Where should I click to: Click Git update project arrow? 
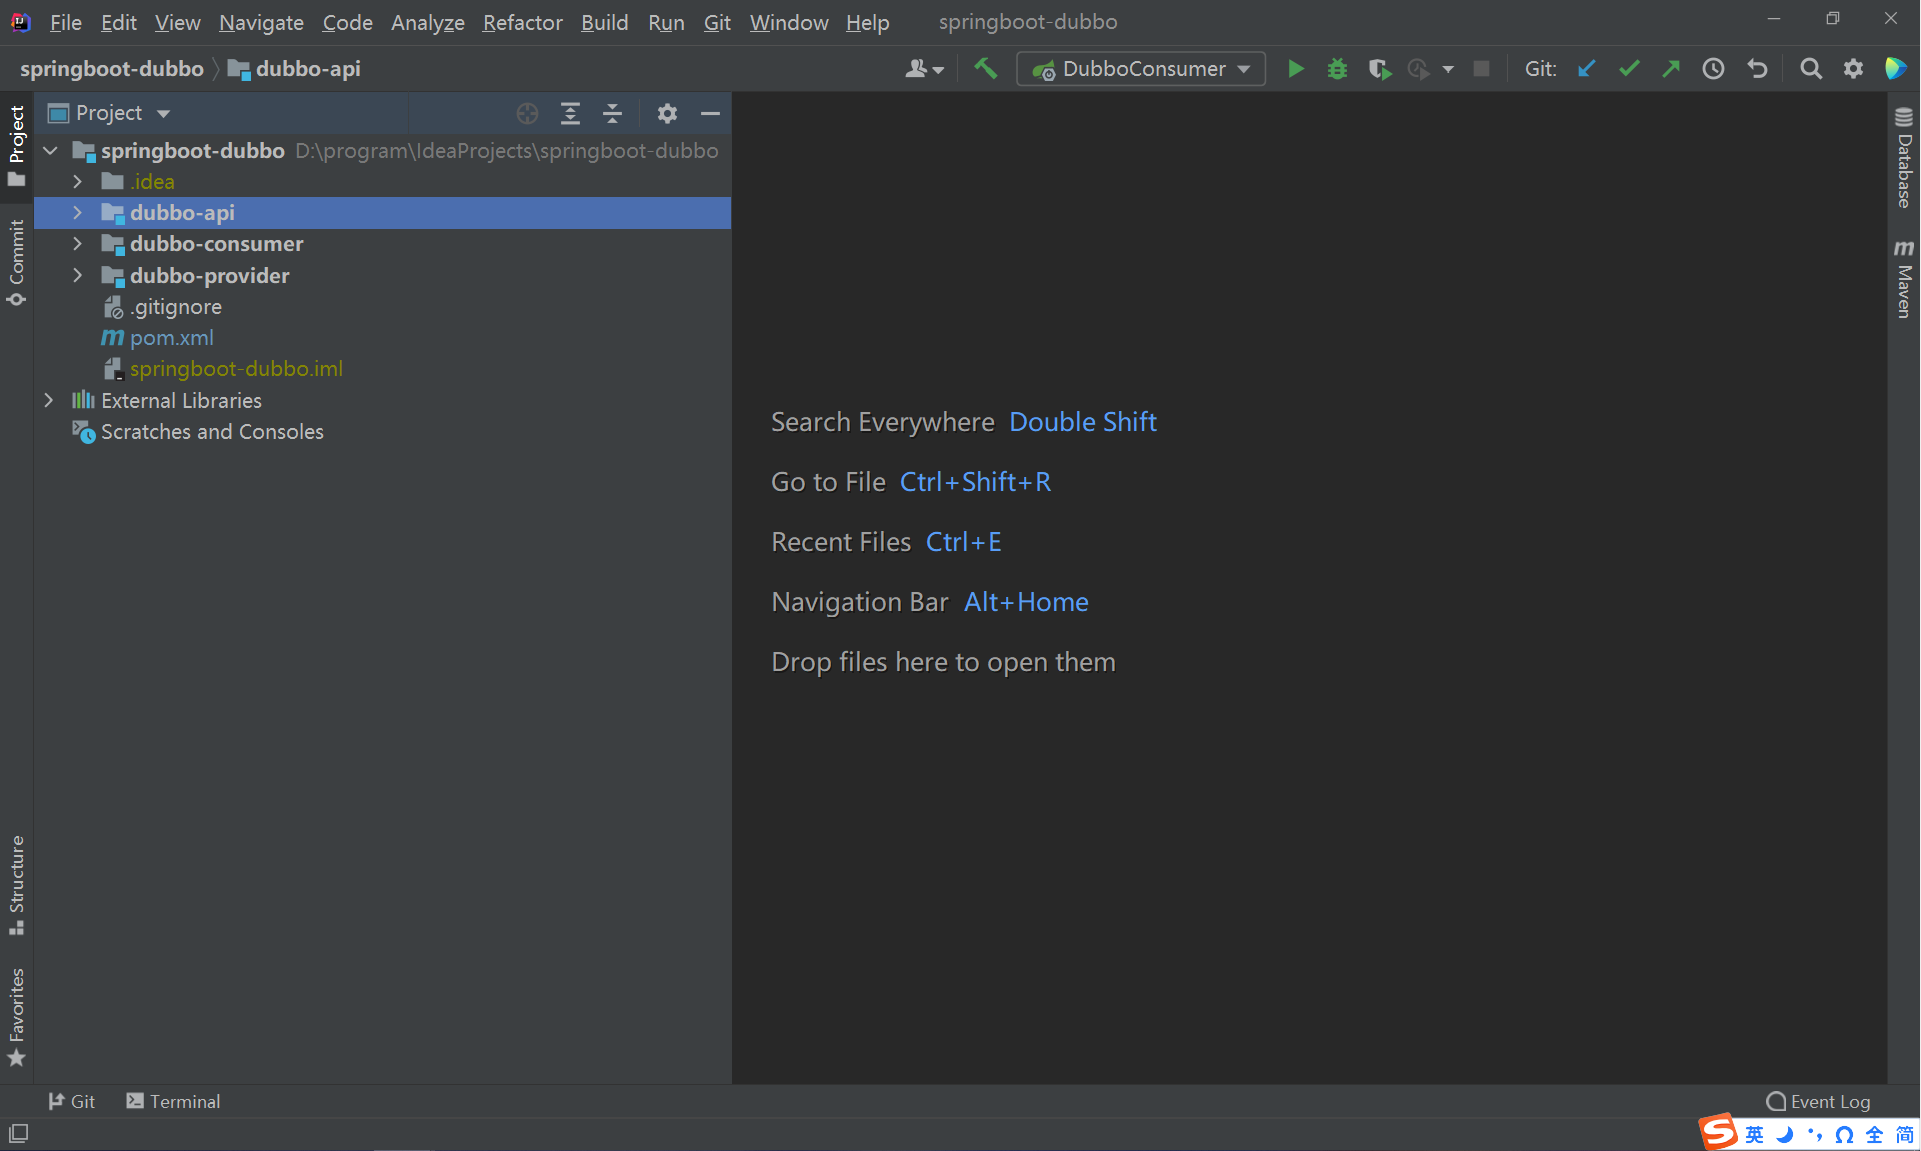click(x=1587, y=69)
